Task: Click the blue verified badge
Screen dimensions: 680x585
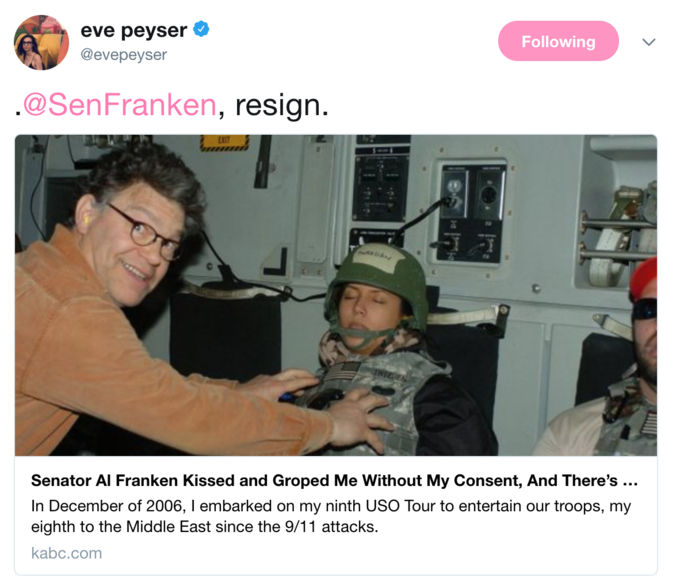Action: click(x=201, y=29)
